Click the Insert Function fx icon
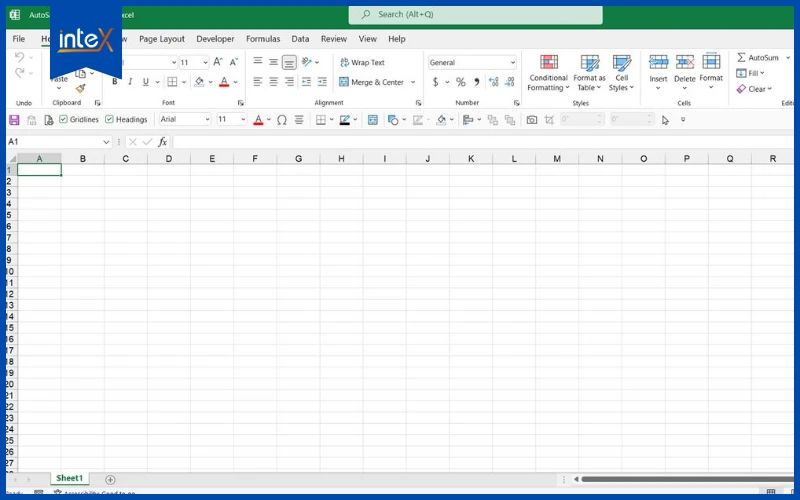The width and height of the screenshot is (800, 500). pos(162,142)
